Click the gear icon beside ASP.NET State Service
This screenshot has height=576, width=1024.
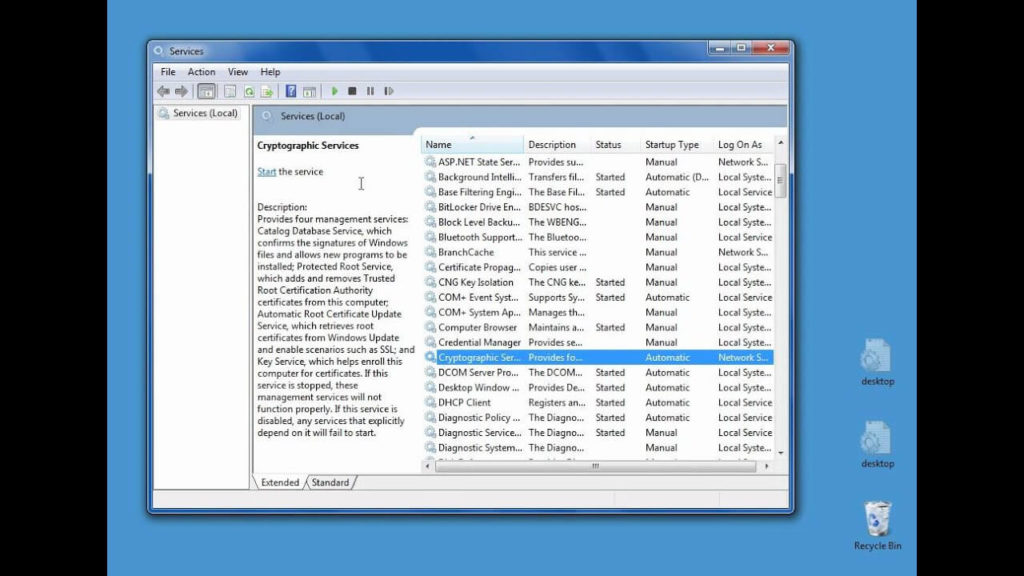(x=430, y=161)
